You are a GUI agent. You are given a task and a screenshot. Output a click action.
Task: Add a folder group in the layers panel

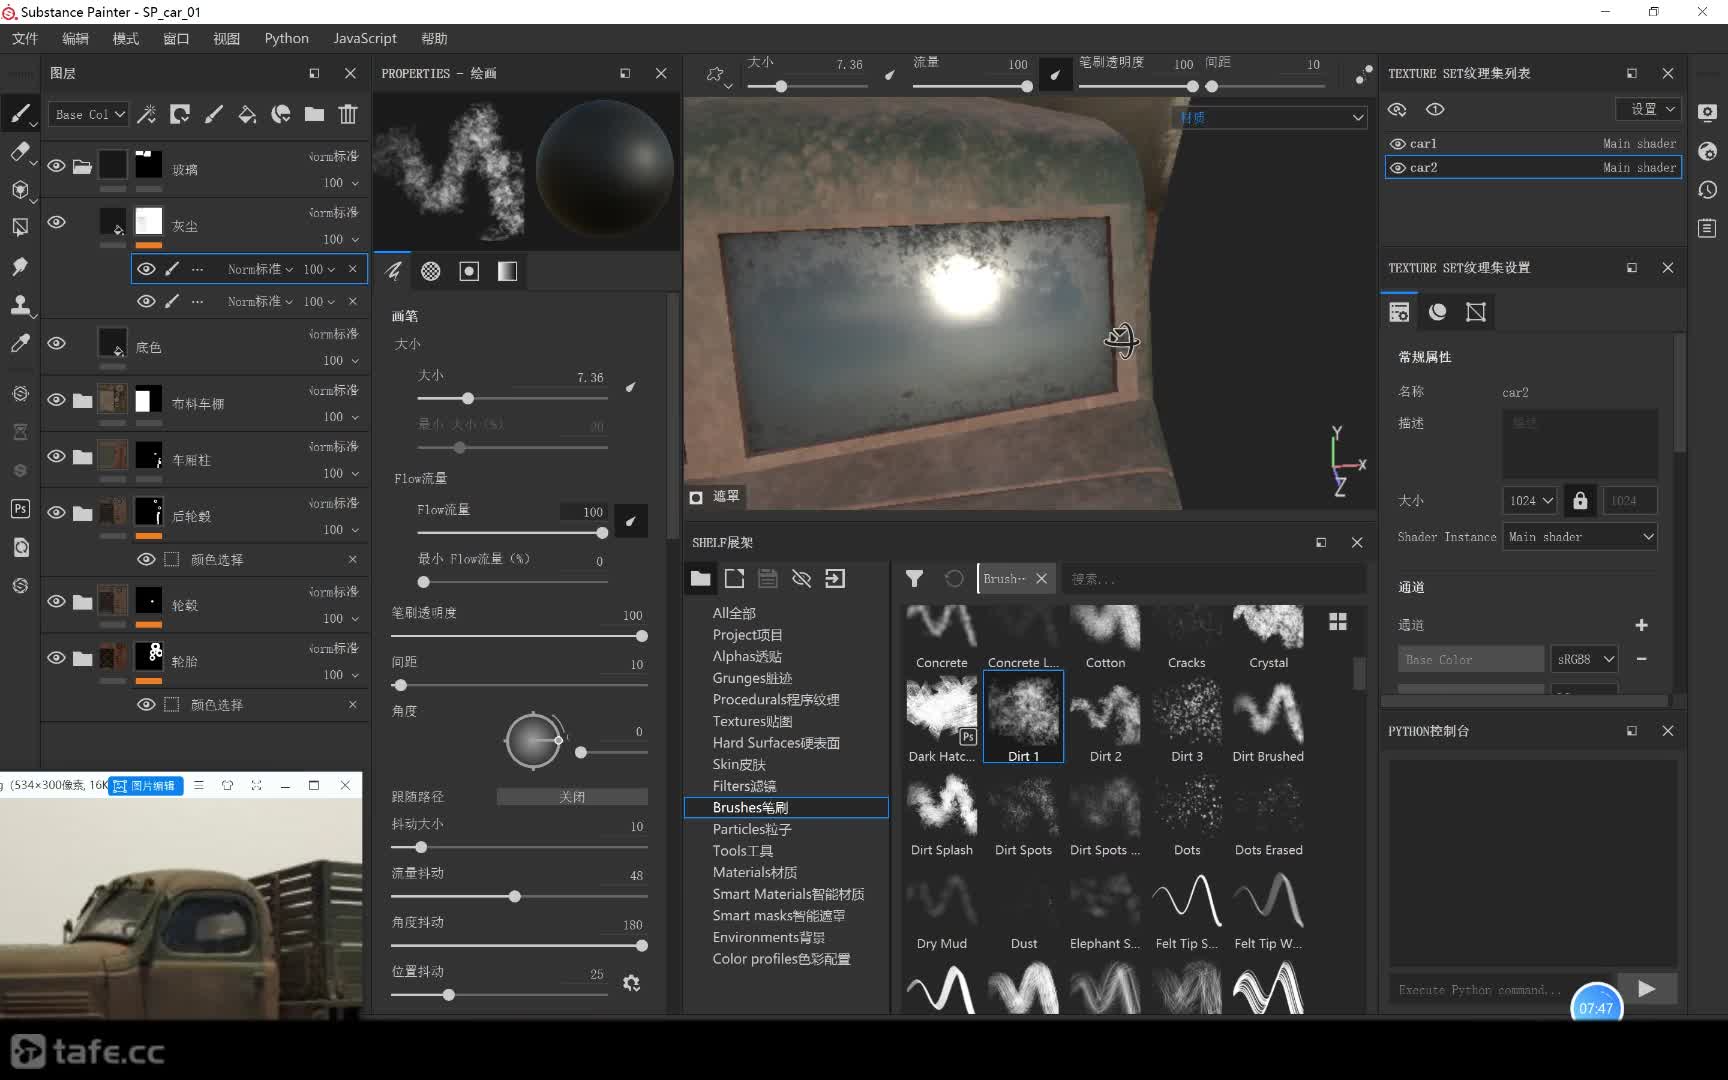[x=314, y=114]
